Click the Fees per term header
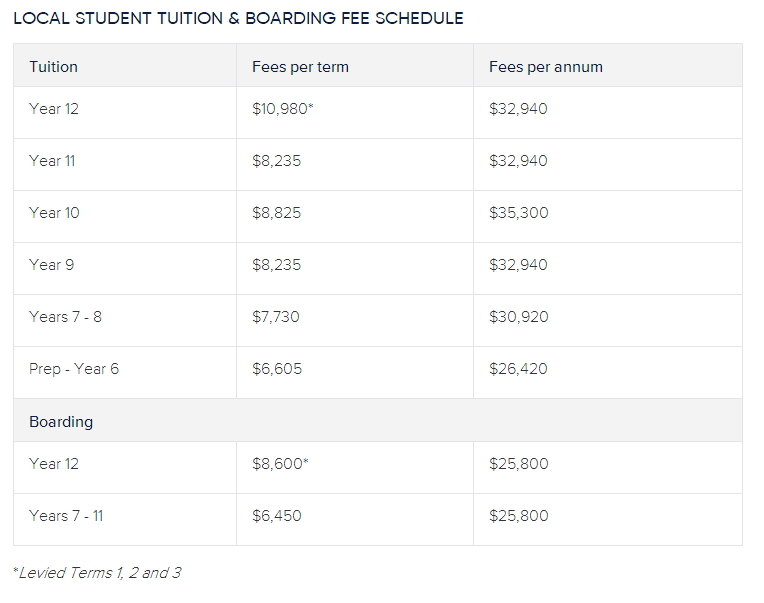Viewport: 764px width, 603px height. [x=300, y=67]
